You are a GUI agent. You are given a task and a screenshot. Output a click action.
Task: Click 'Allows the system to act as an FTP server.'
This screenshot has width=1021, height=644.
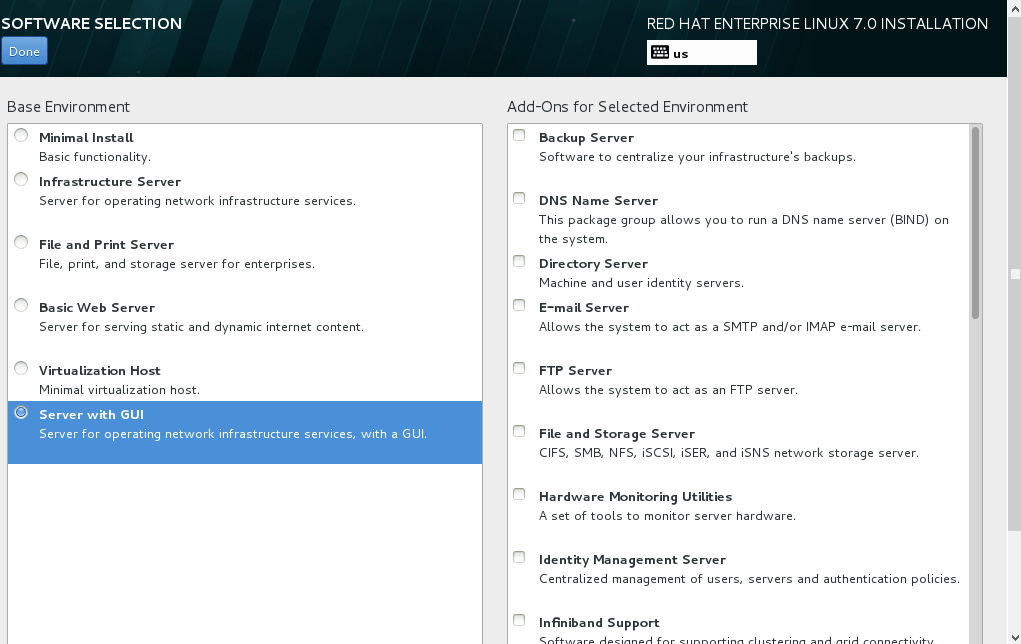tap(668, 390)
